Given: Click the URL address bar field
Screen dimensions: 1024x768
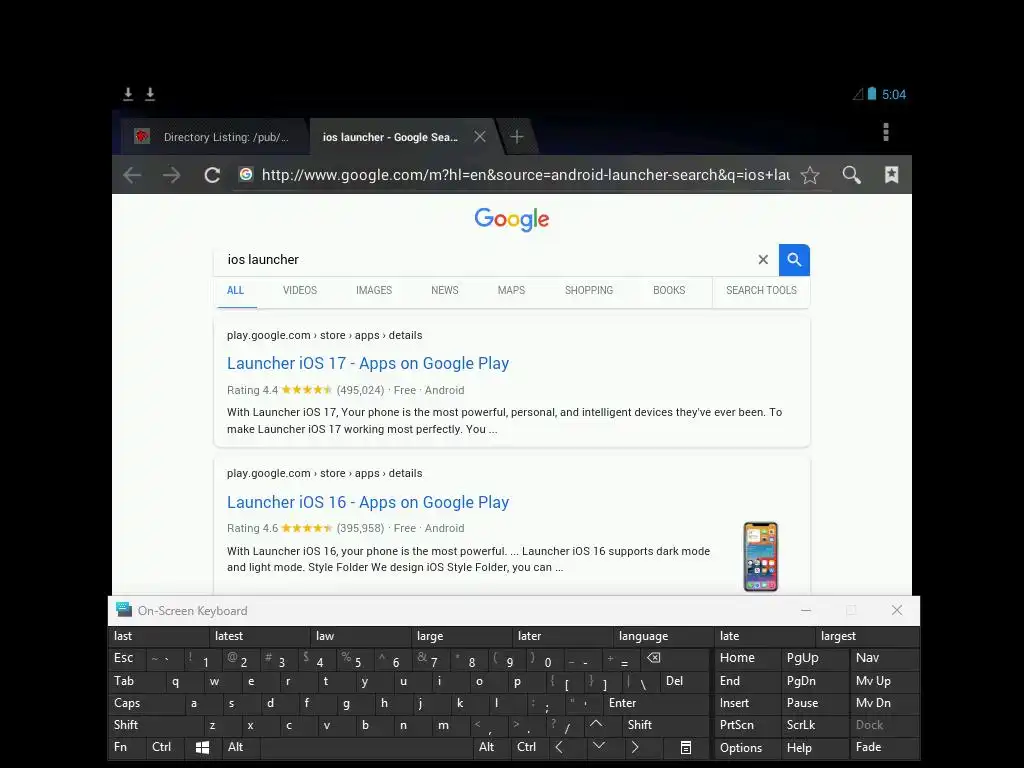Looking at the screenshot, I should pos(525,175).
